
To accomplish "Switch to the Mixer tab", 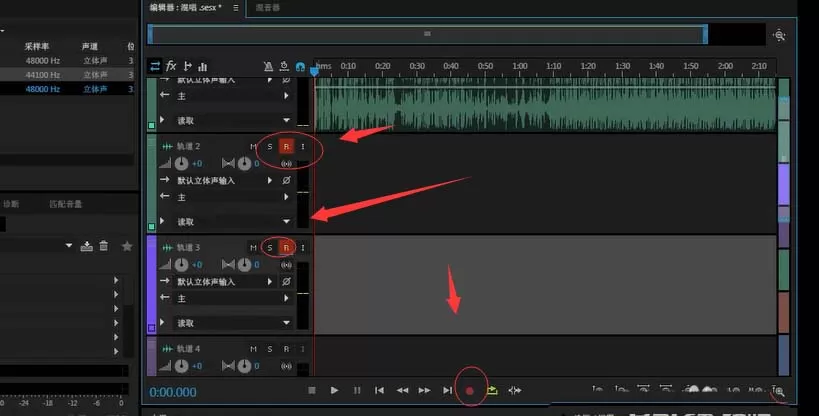I will pyautogui.click(x=268, y=7).
